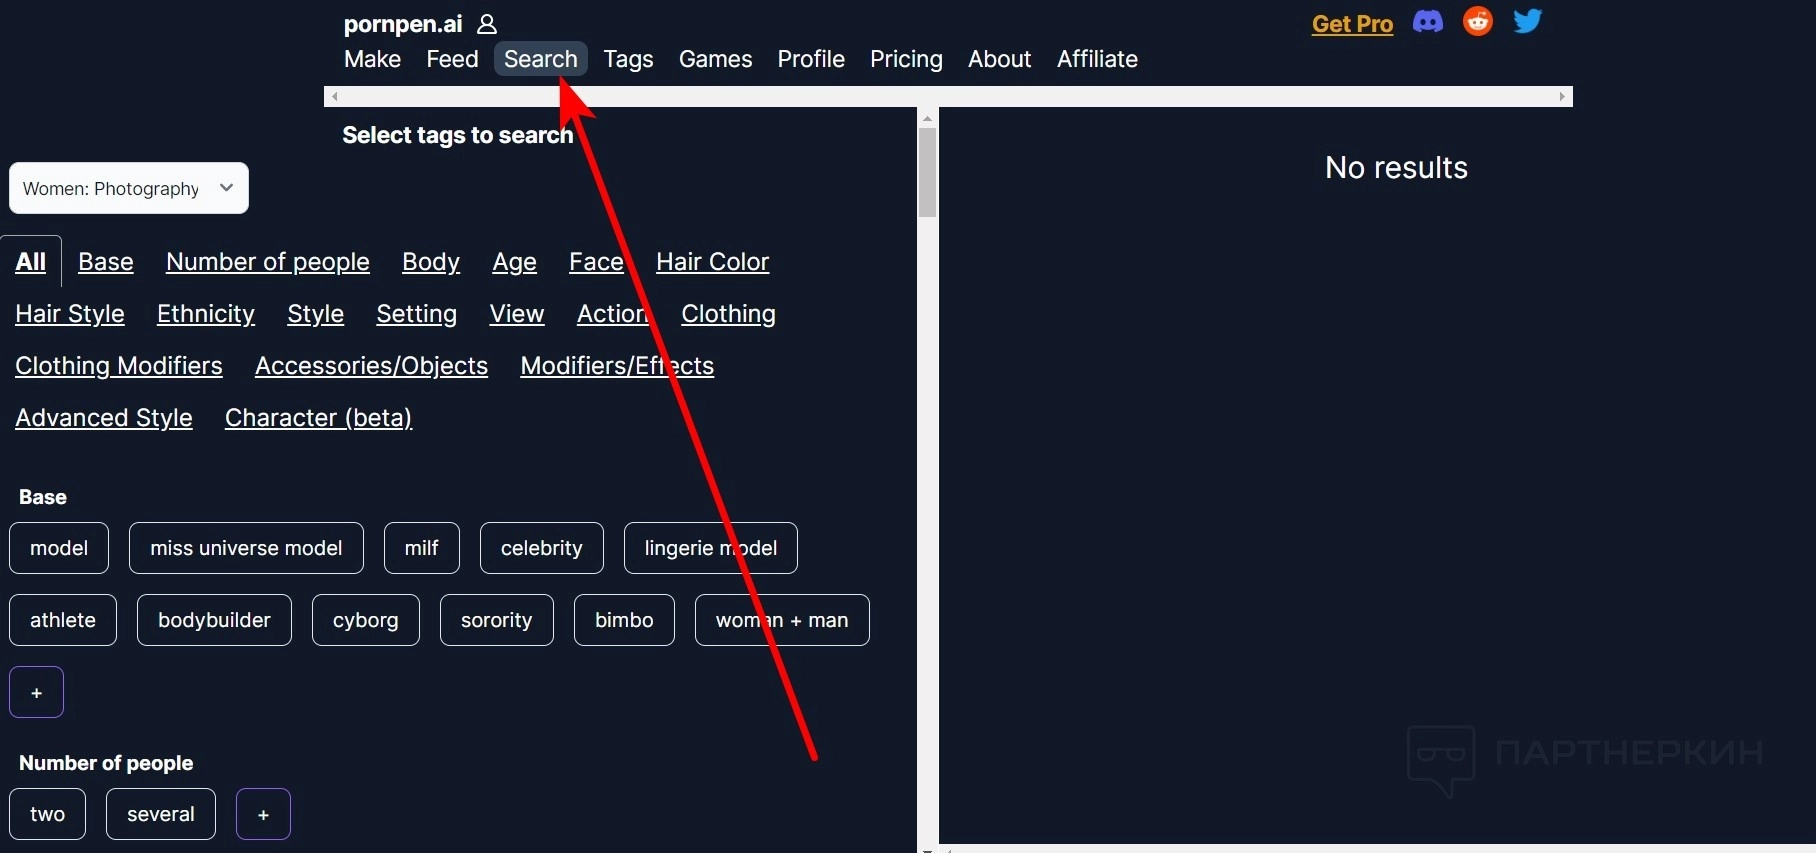
Task: Show the Hair Style category
Action: click(70, 314)
